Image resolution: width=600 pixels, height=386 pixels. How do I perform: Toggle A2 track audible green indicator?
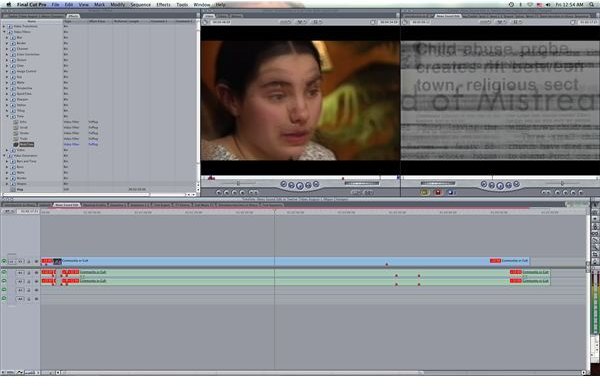(x=4, y=281)
